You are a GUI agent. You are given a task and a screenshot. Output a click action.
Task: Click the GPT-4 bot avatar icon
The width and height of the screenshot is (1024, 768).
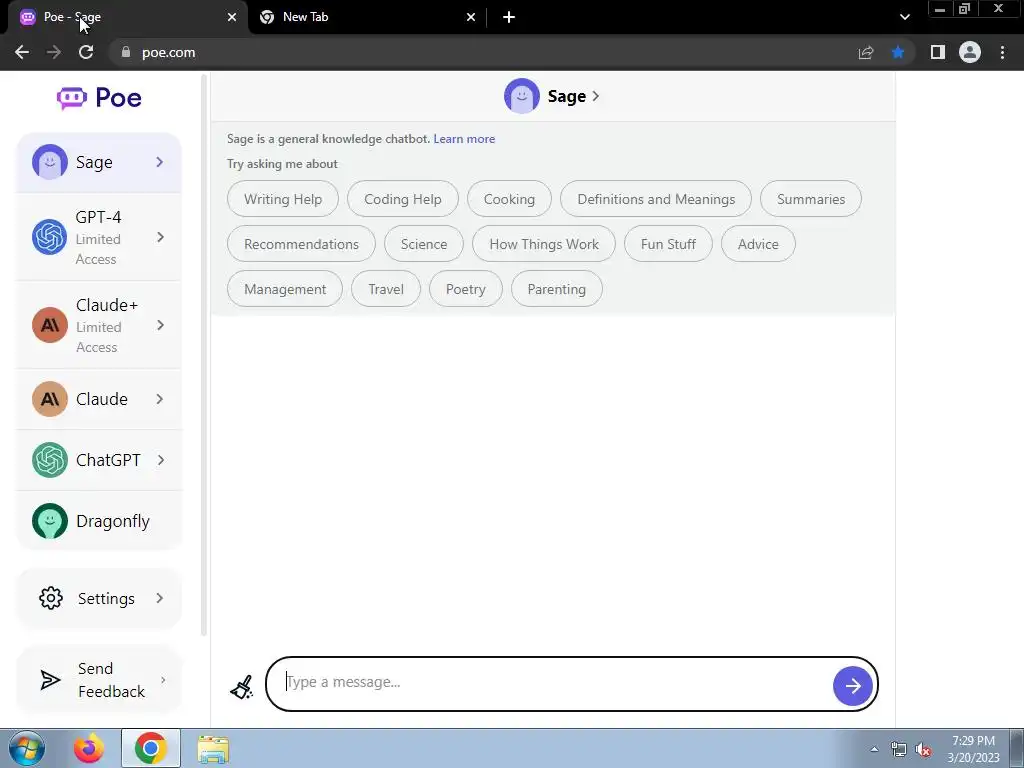tap(50, 237)
